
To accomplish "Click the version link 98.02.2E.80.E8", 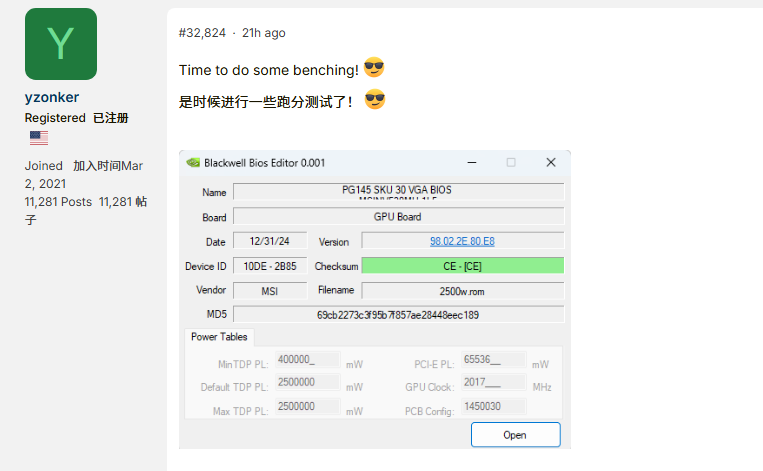I will [462, 241].
